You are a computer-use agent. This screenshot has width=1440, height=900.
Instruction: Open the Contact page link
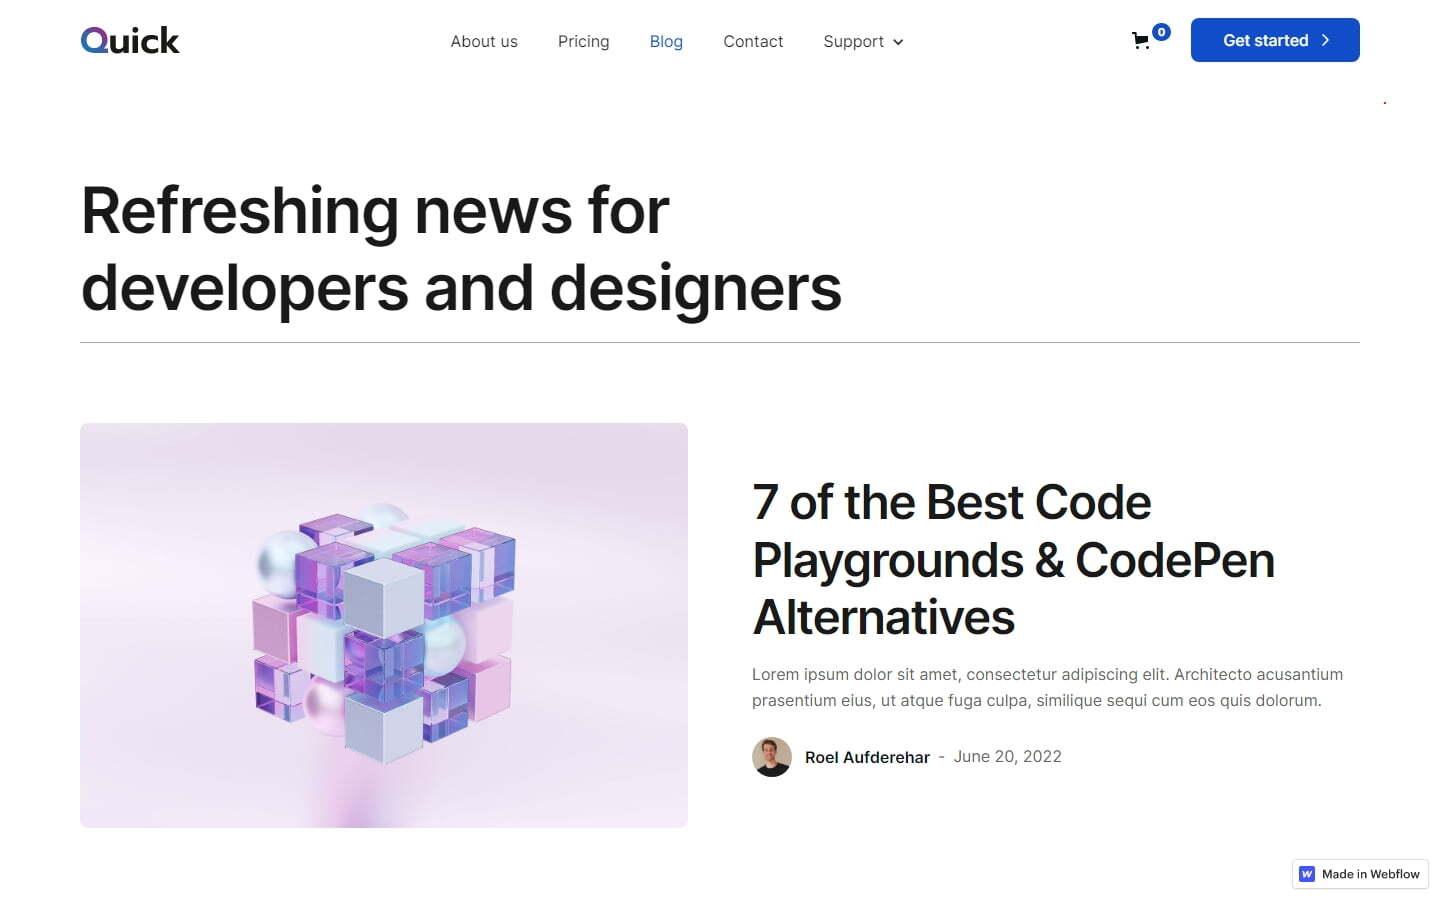[753, 41]
